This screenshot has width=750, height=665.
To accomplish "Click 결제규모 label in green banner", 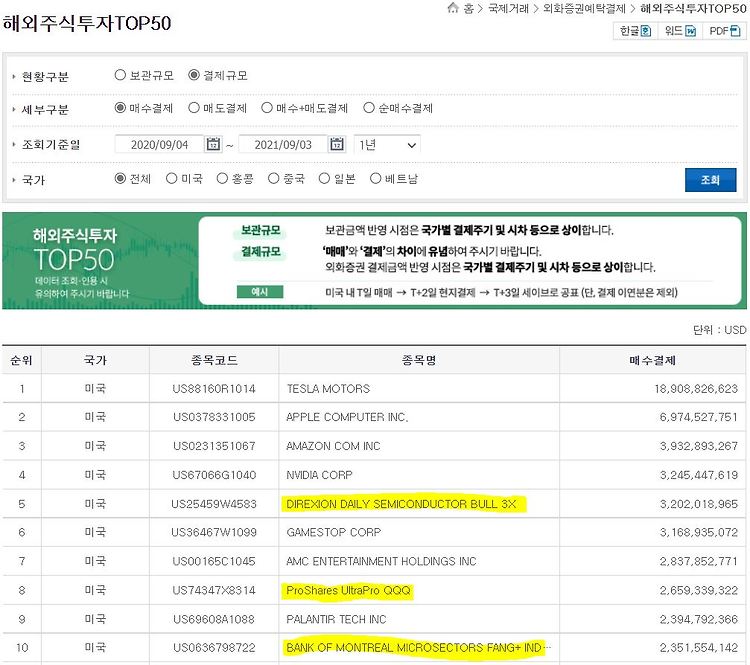I will pyautogui.click(x=260, y=251).
